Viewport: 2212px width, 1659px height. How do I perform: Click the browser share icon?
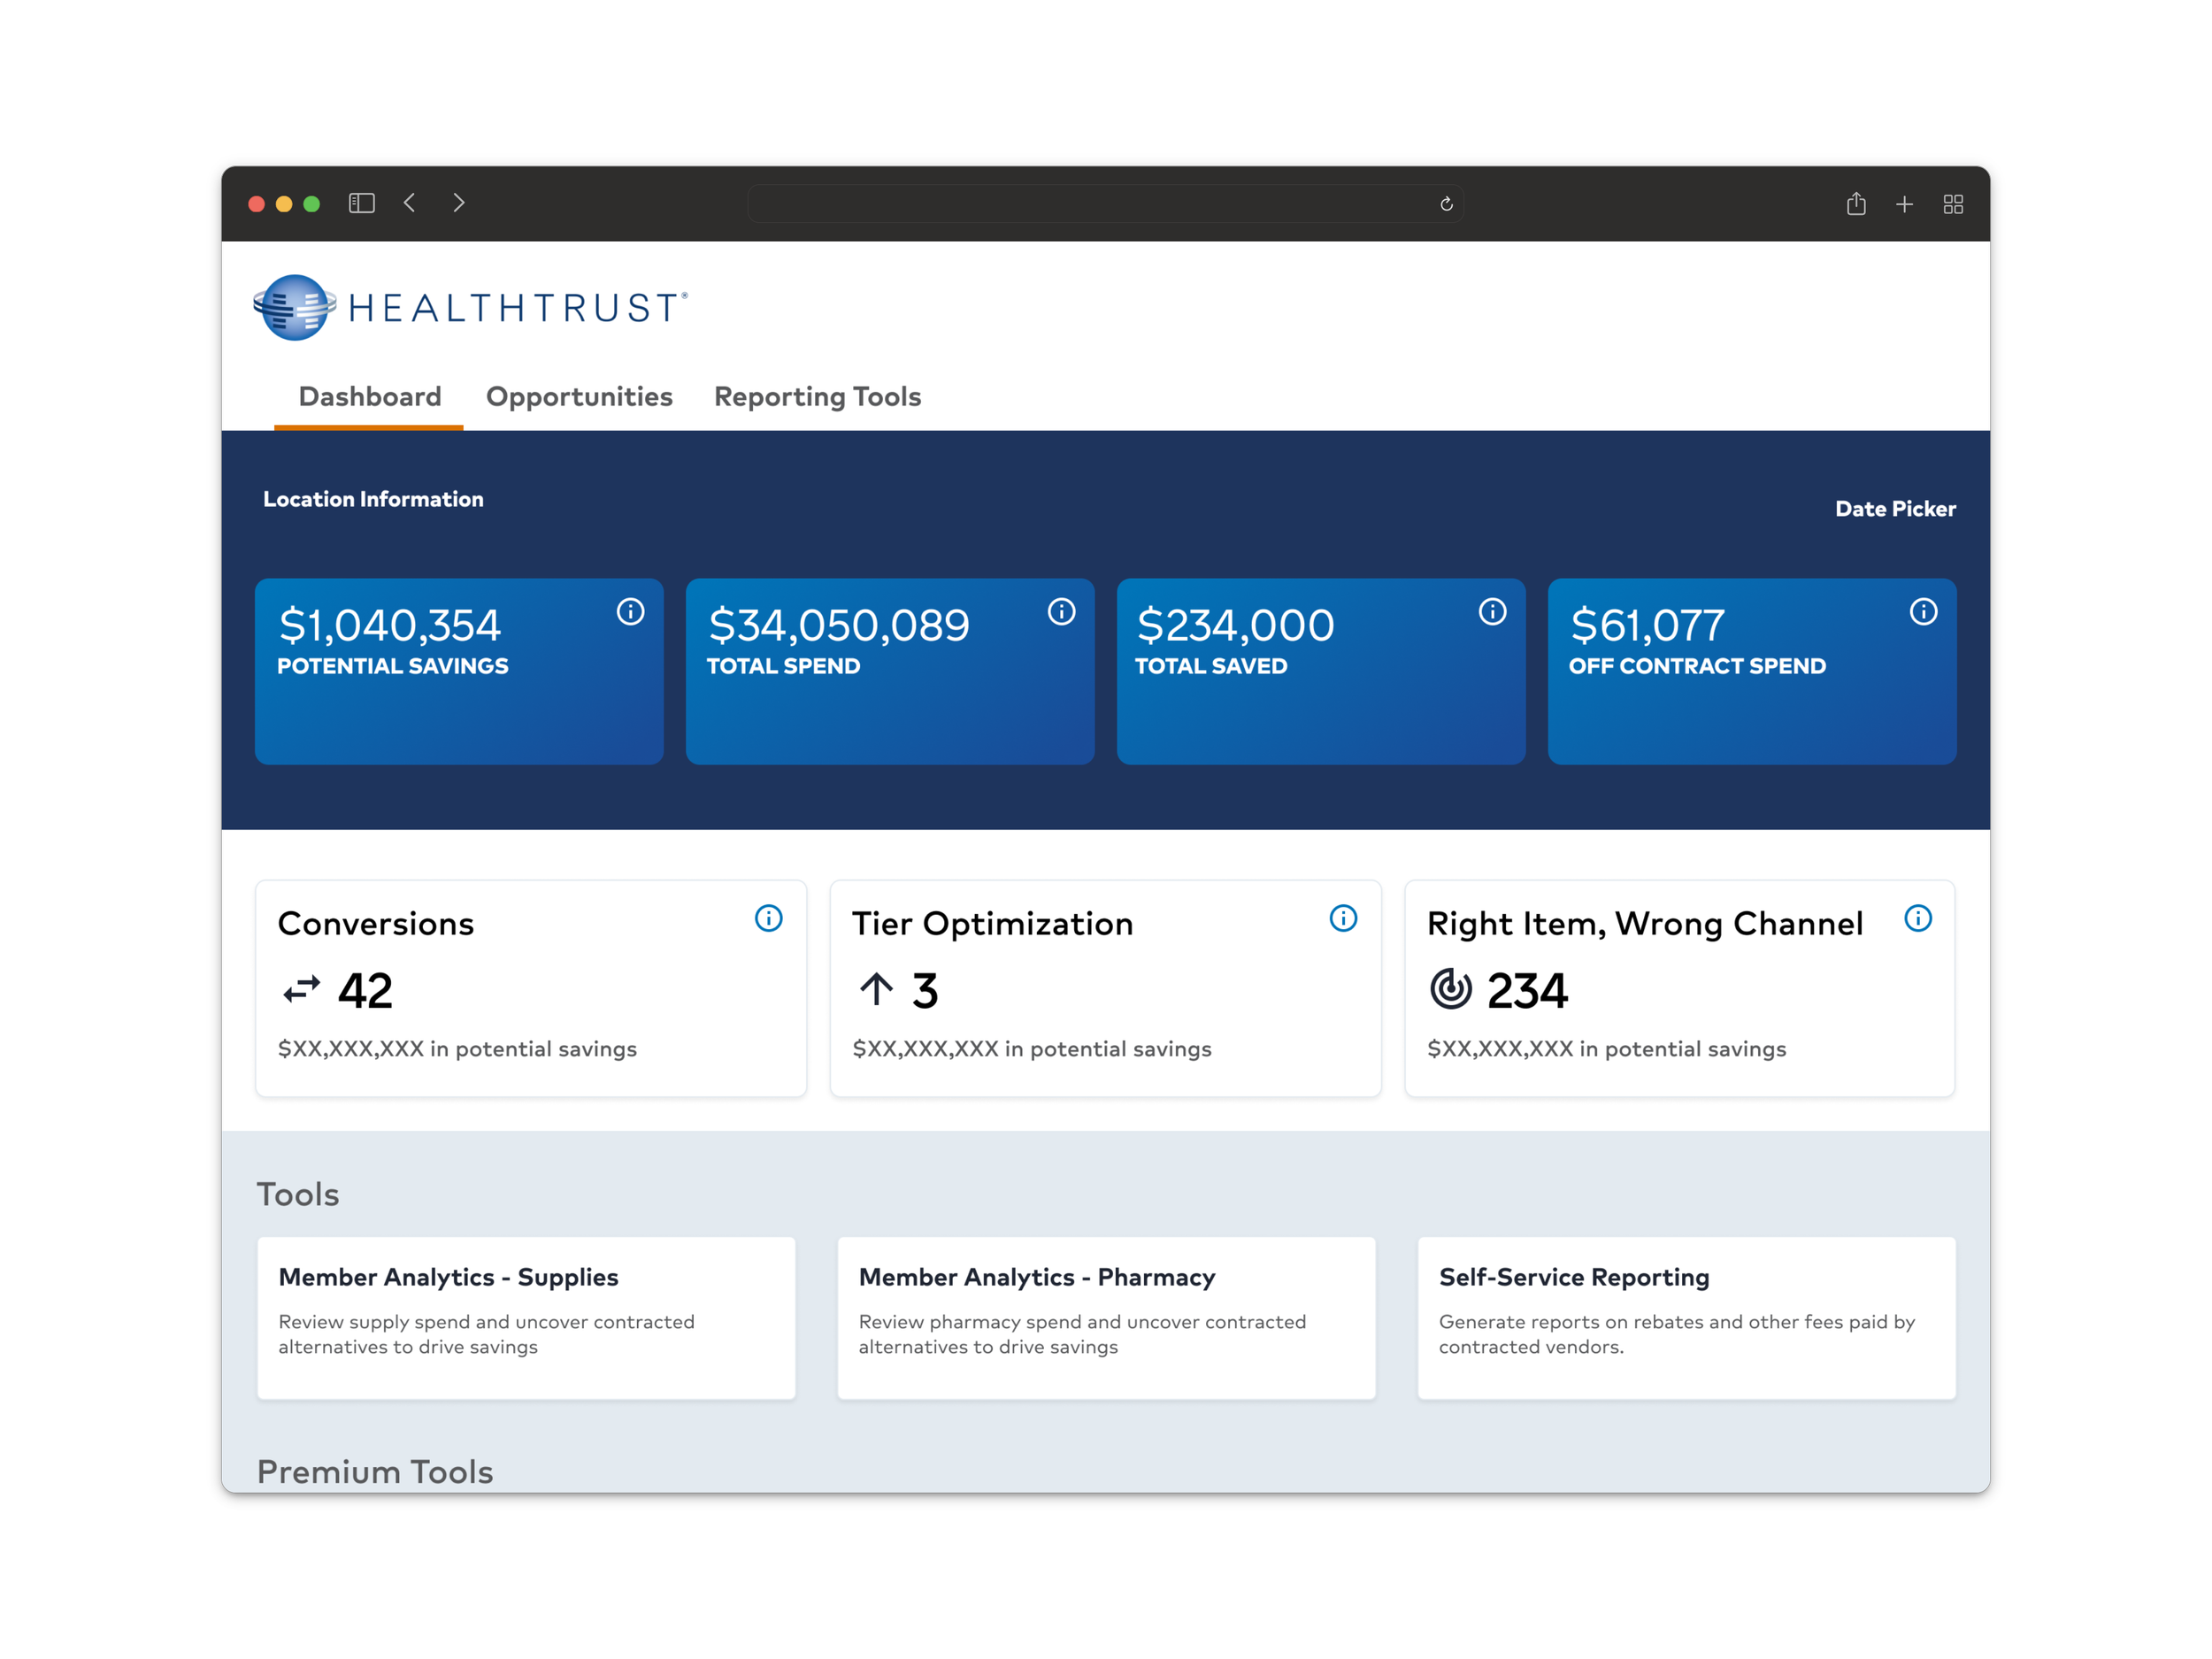point(1856,204)
